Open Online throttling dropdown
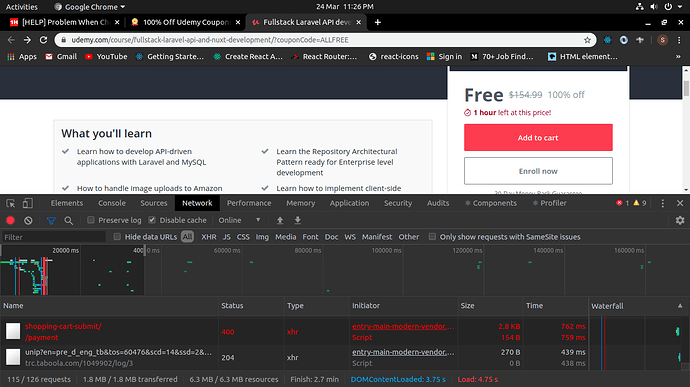The width and height of the screenshot is (690, 387). 239,220
